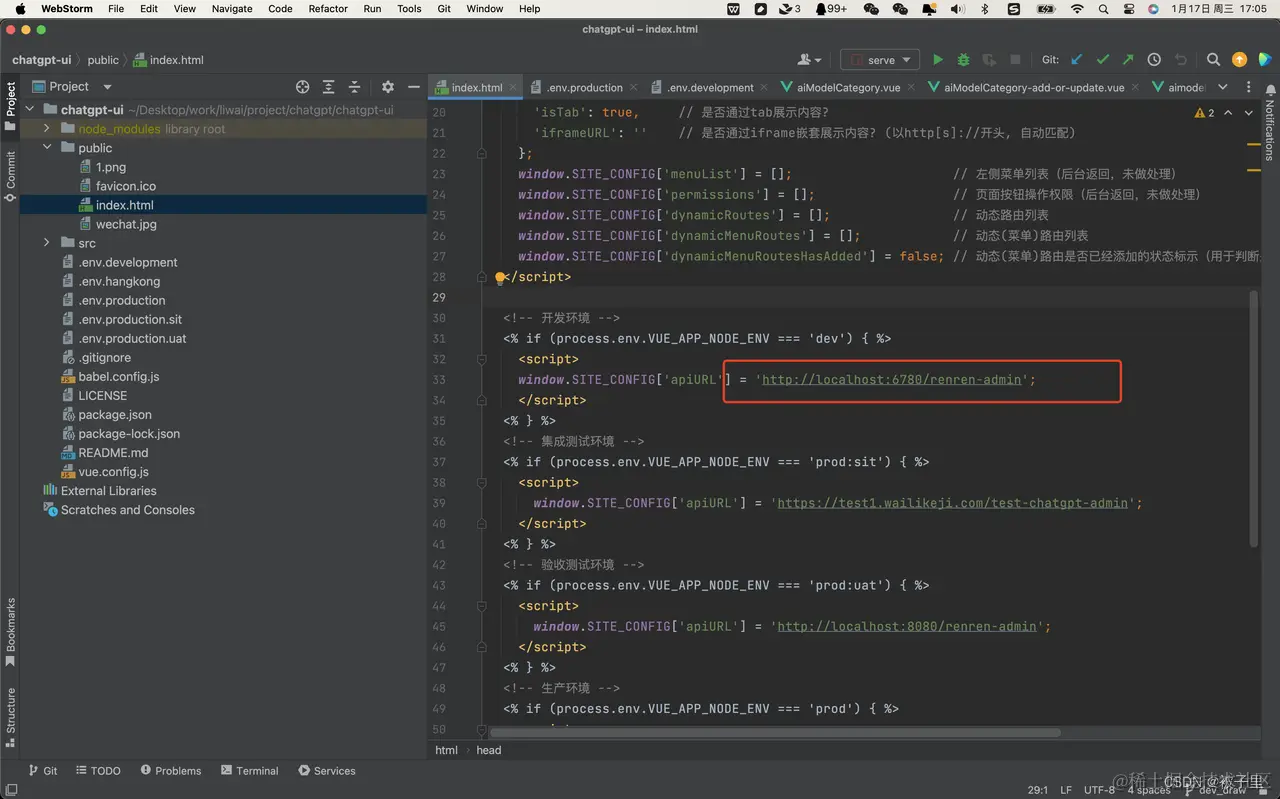Screen dimensions: 1280x799
Task: Toggle the Services tool window at the bottom
Action: click(x=326, y=771)
